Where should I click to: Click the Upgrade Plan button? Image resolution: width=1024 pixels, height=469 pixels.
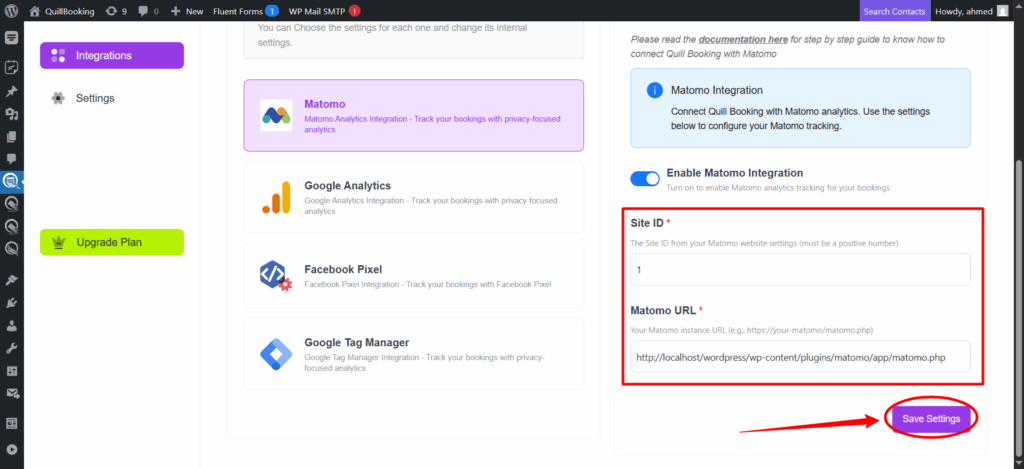click(111, 242)
